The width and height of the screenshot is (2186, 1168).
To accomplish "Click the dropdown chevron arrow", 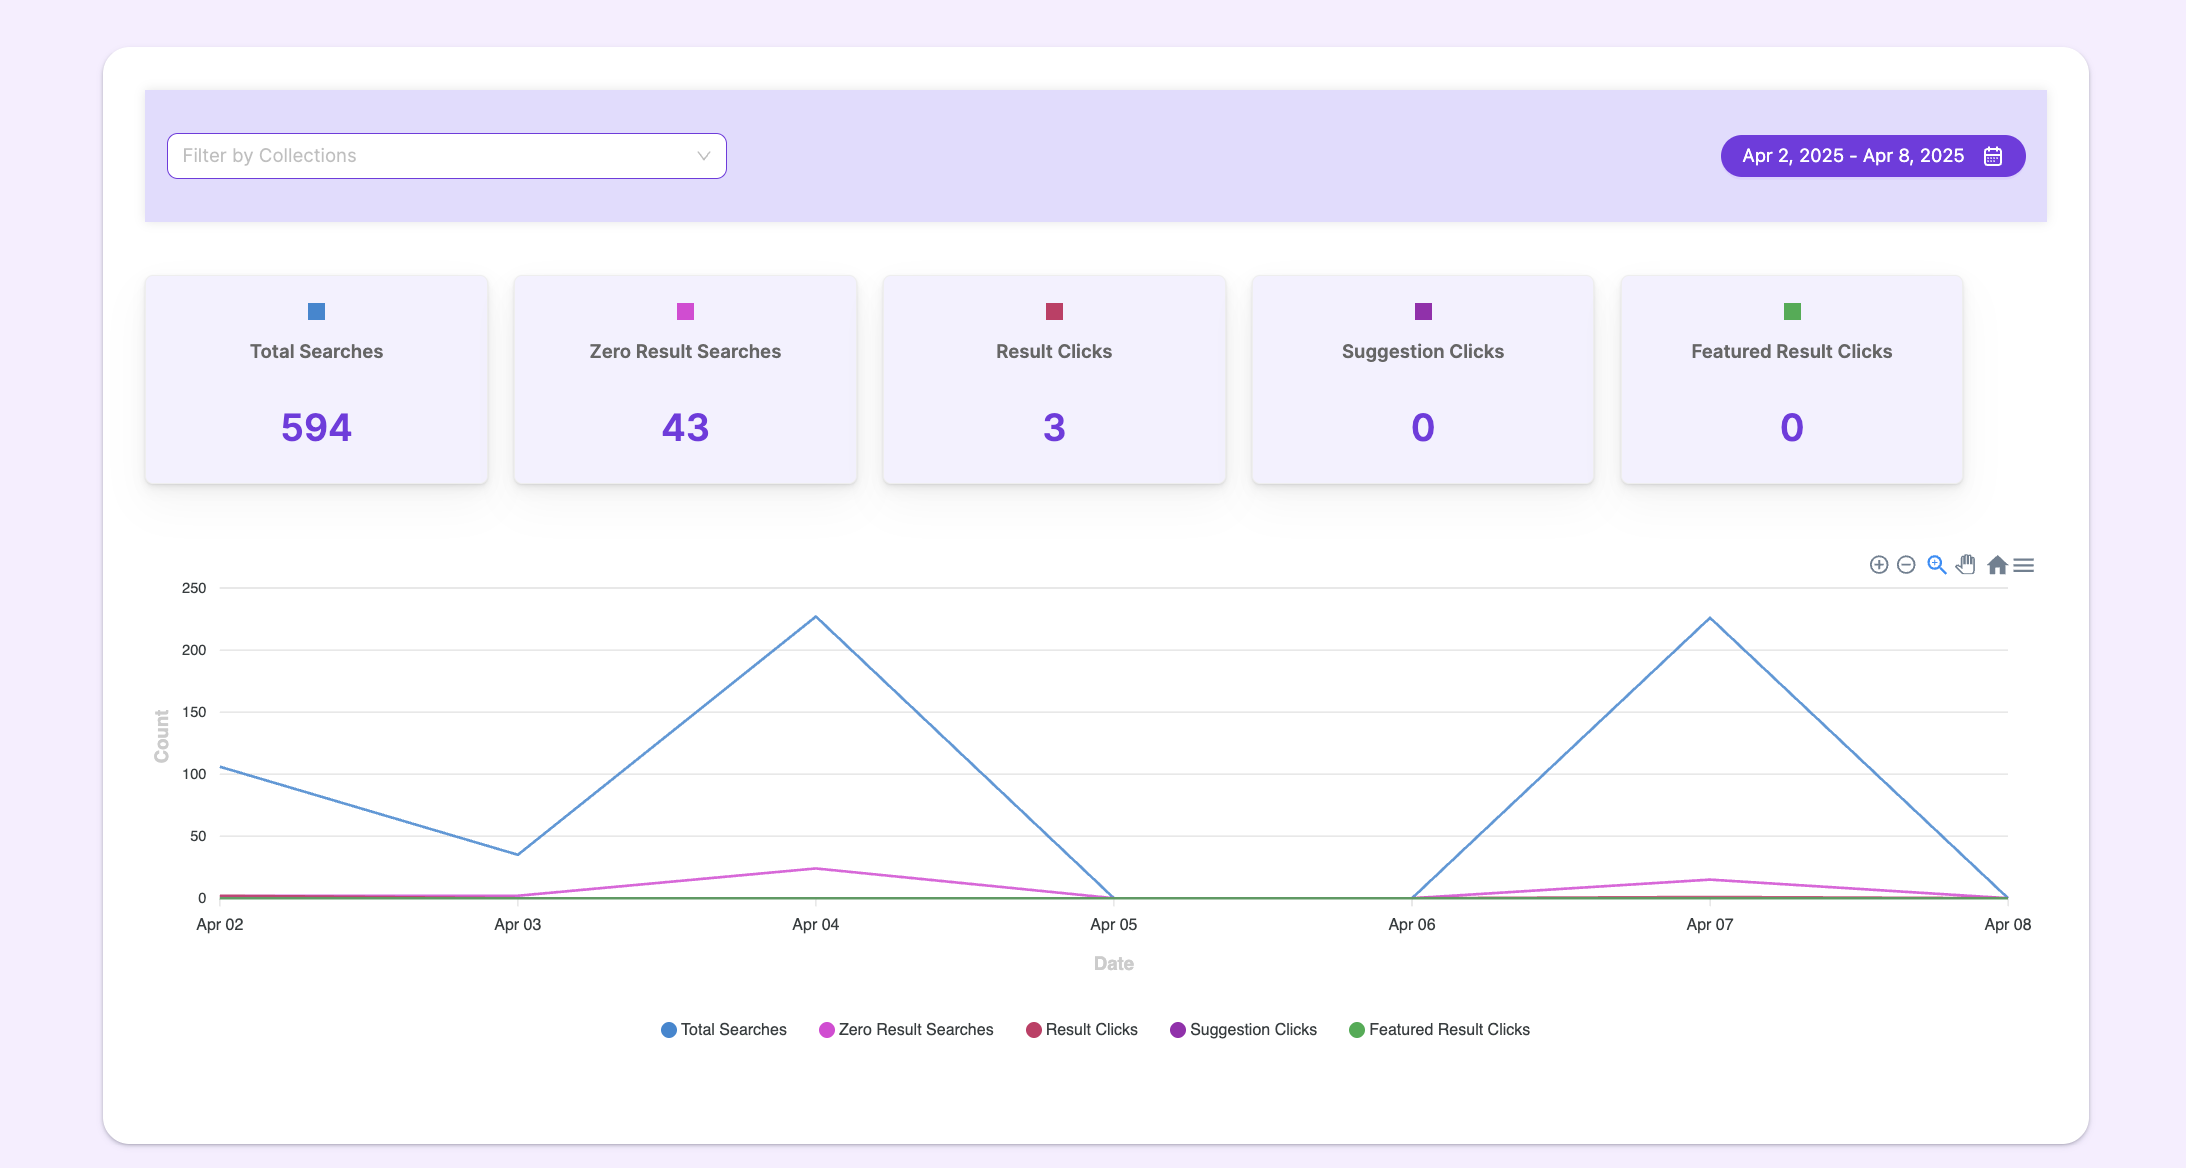I will click(x=703, y=156).
